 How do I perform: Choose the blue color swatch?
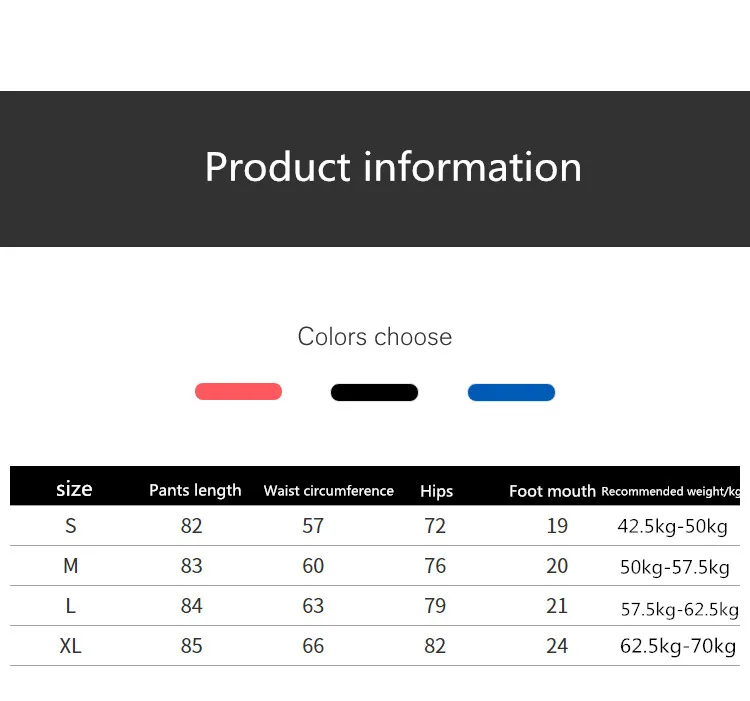click(511, 392)
